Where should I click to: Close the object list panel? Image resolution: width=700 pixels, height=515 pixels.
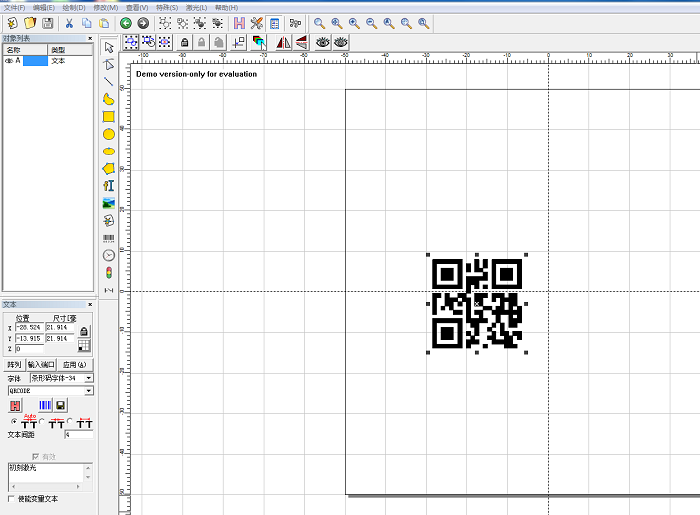(90, 38)
